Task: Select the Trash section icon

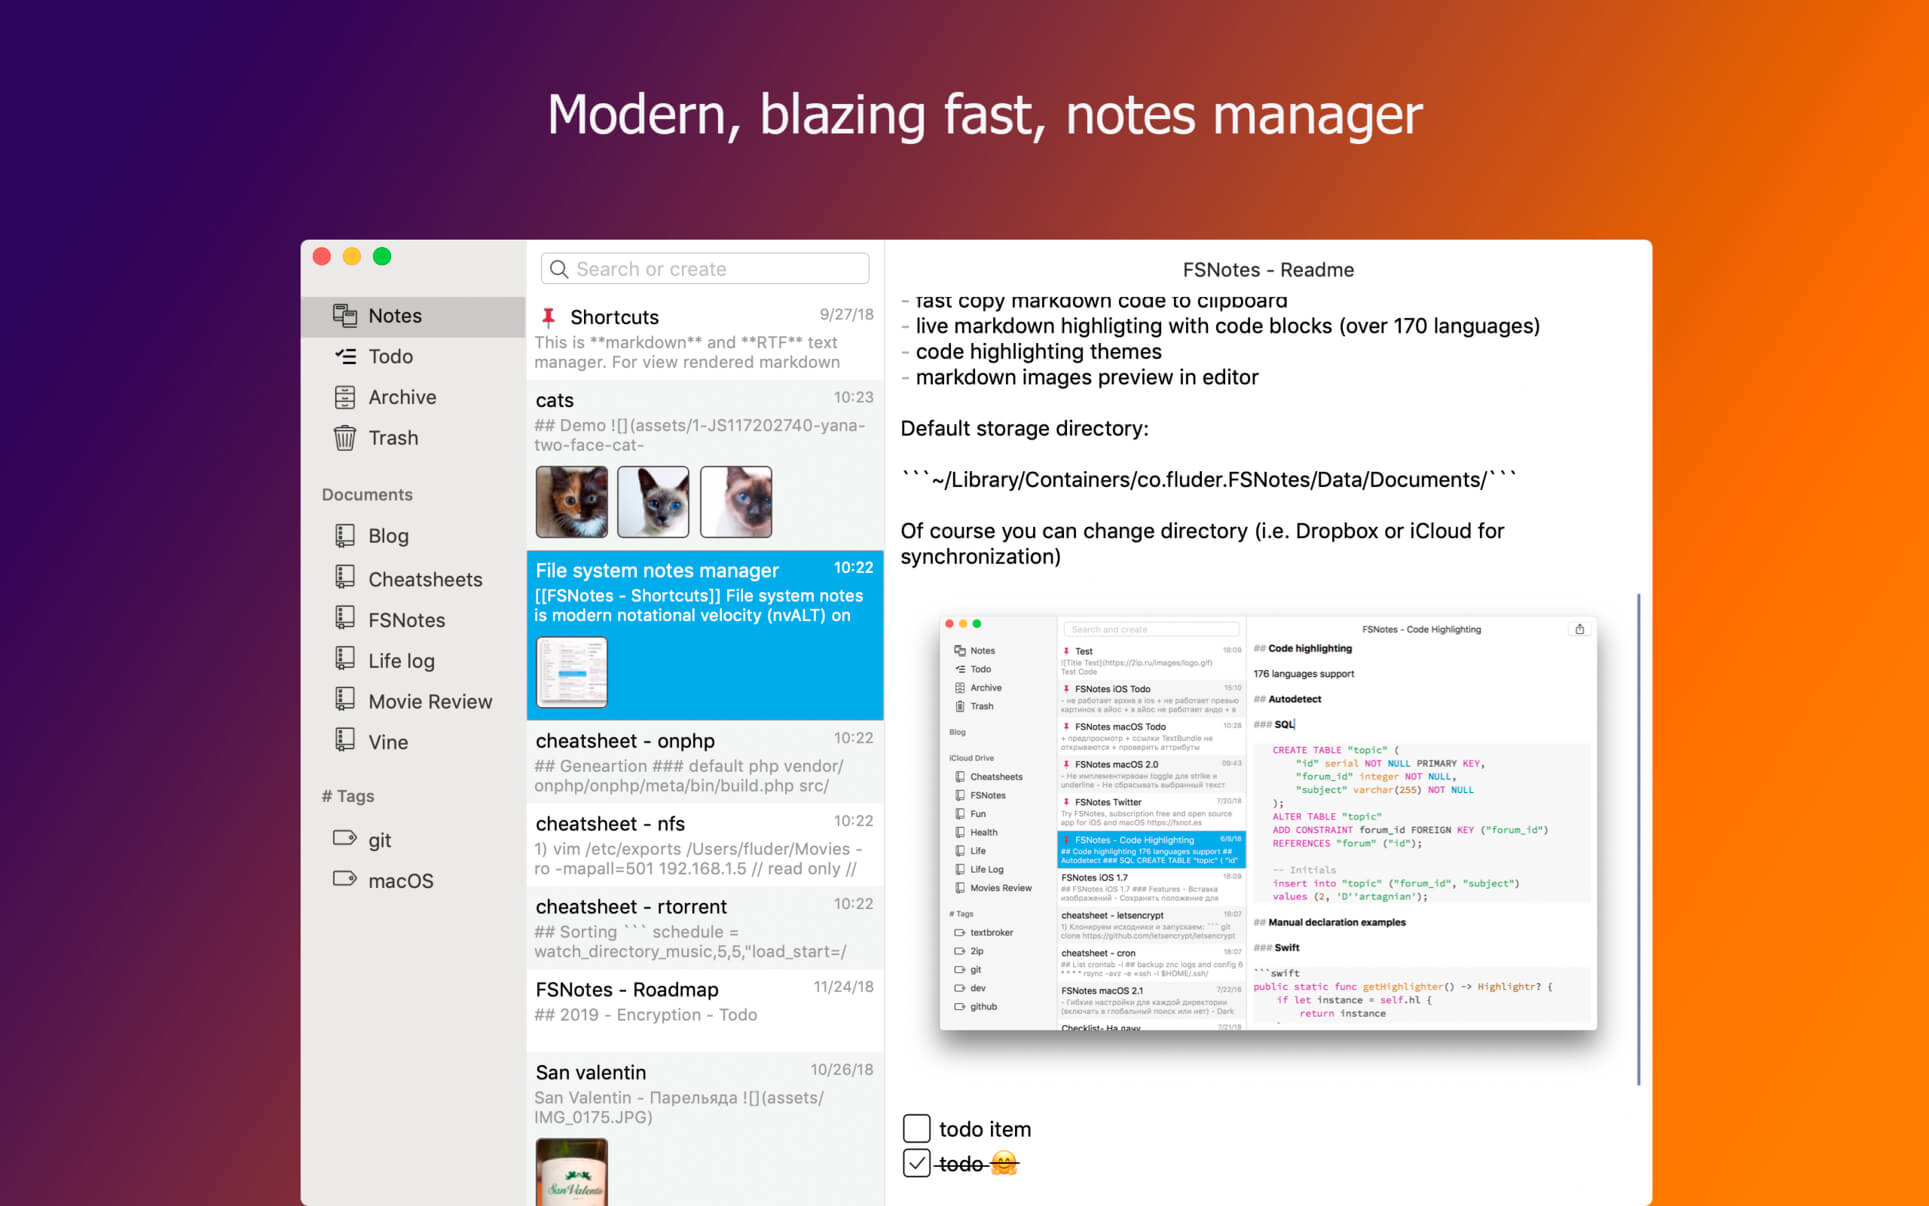Action: pos(344,439)
